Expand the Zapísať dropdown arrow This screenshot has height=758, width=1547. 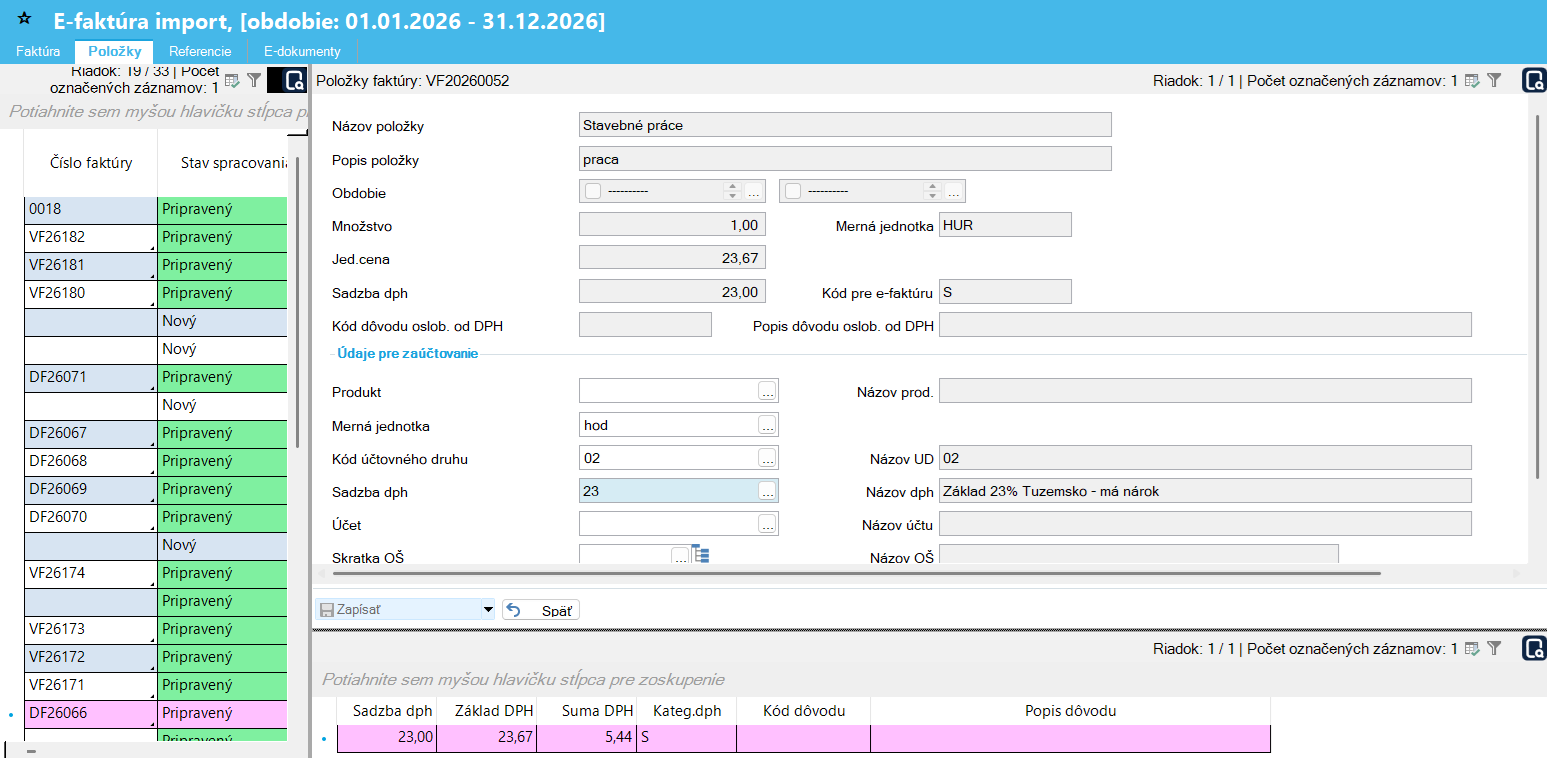tap(488, 609)
